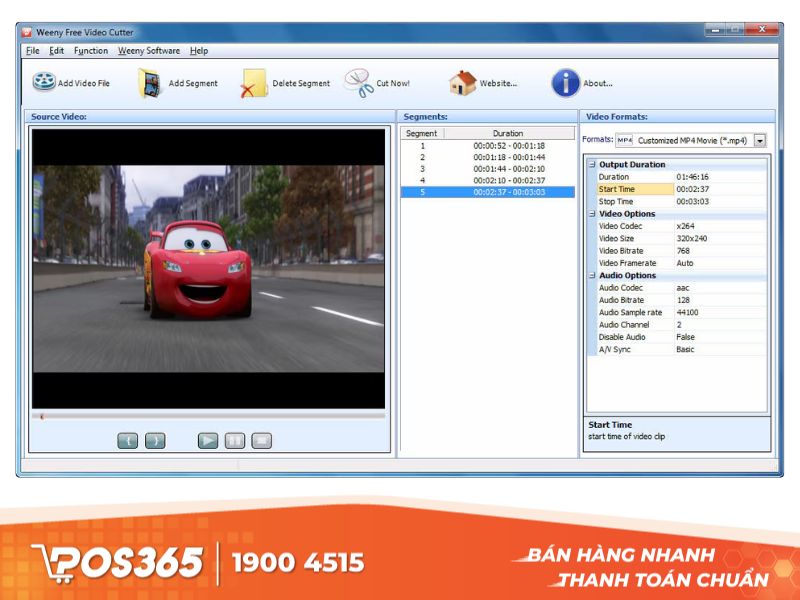
Task: Click the Weeny Free Video Cutter title bar icon
Action: click(27, 32)
